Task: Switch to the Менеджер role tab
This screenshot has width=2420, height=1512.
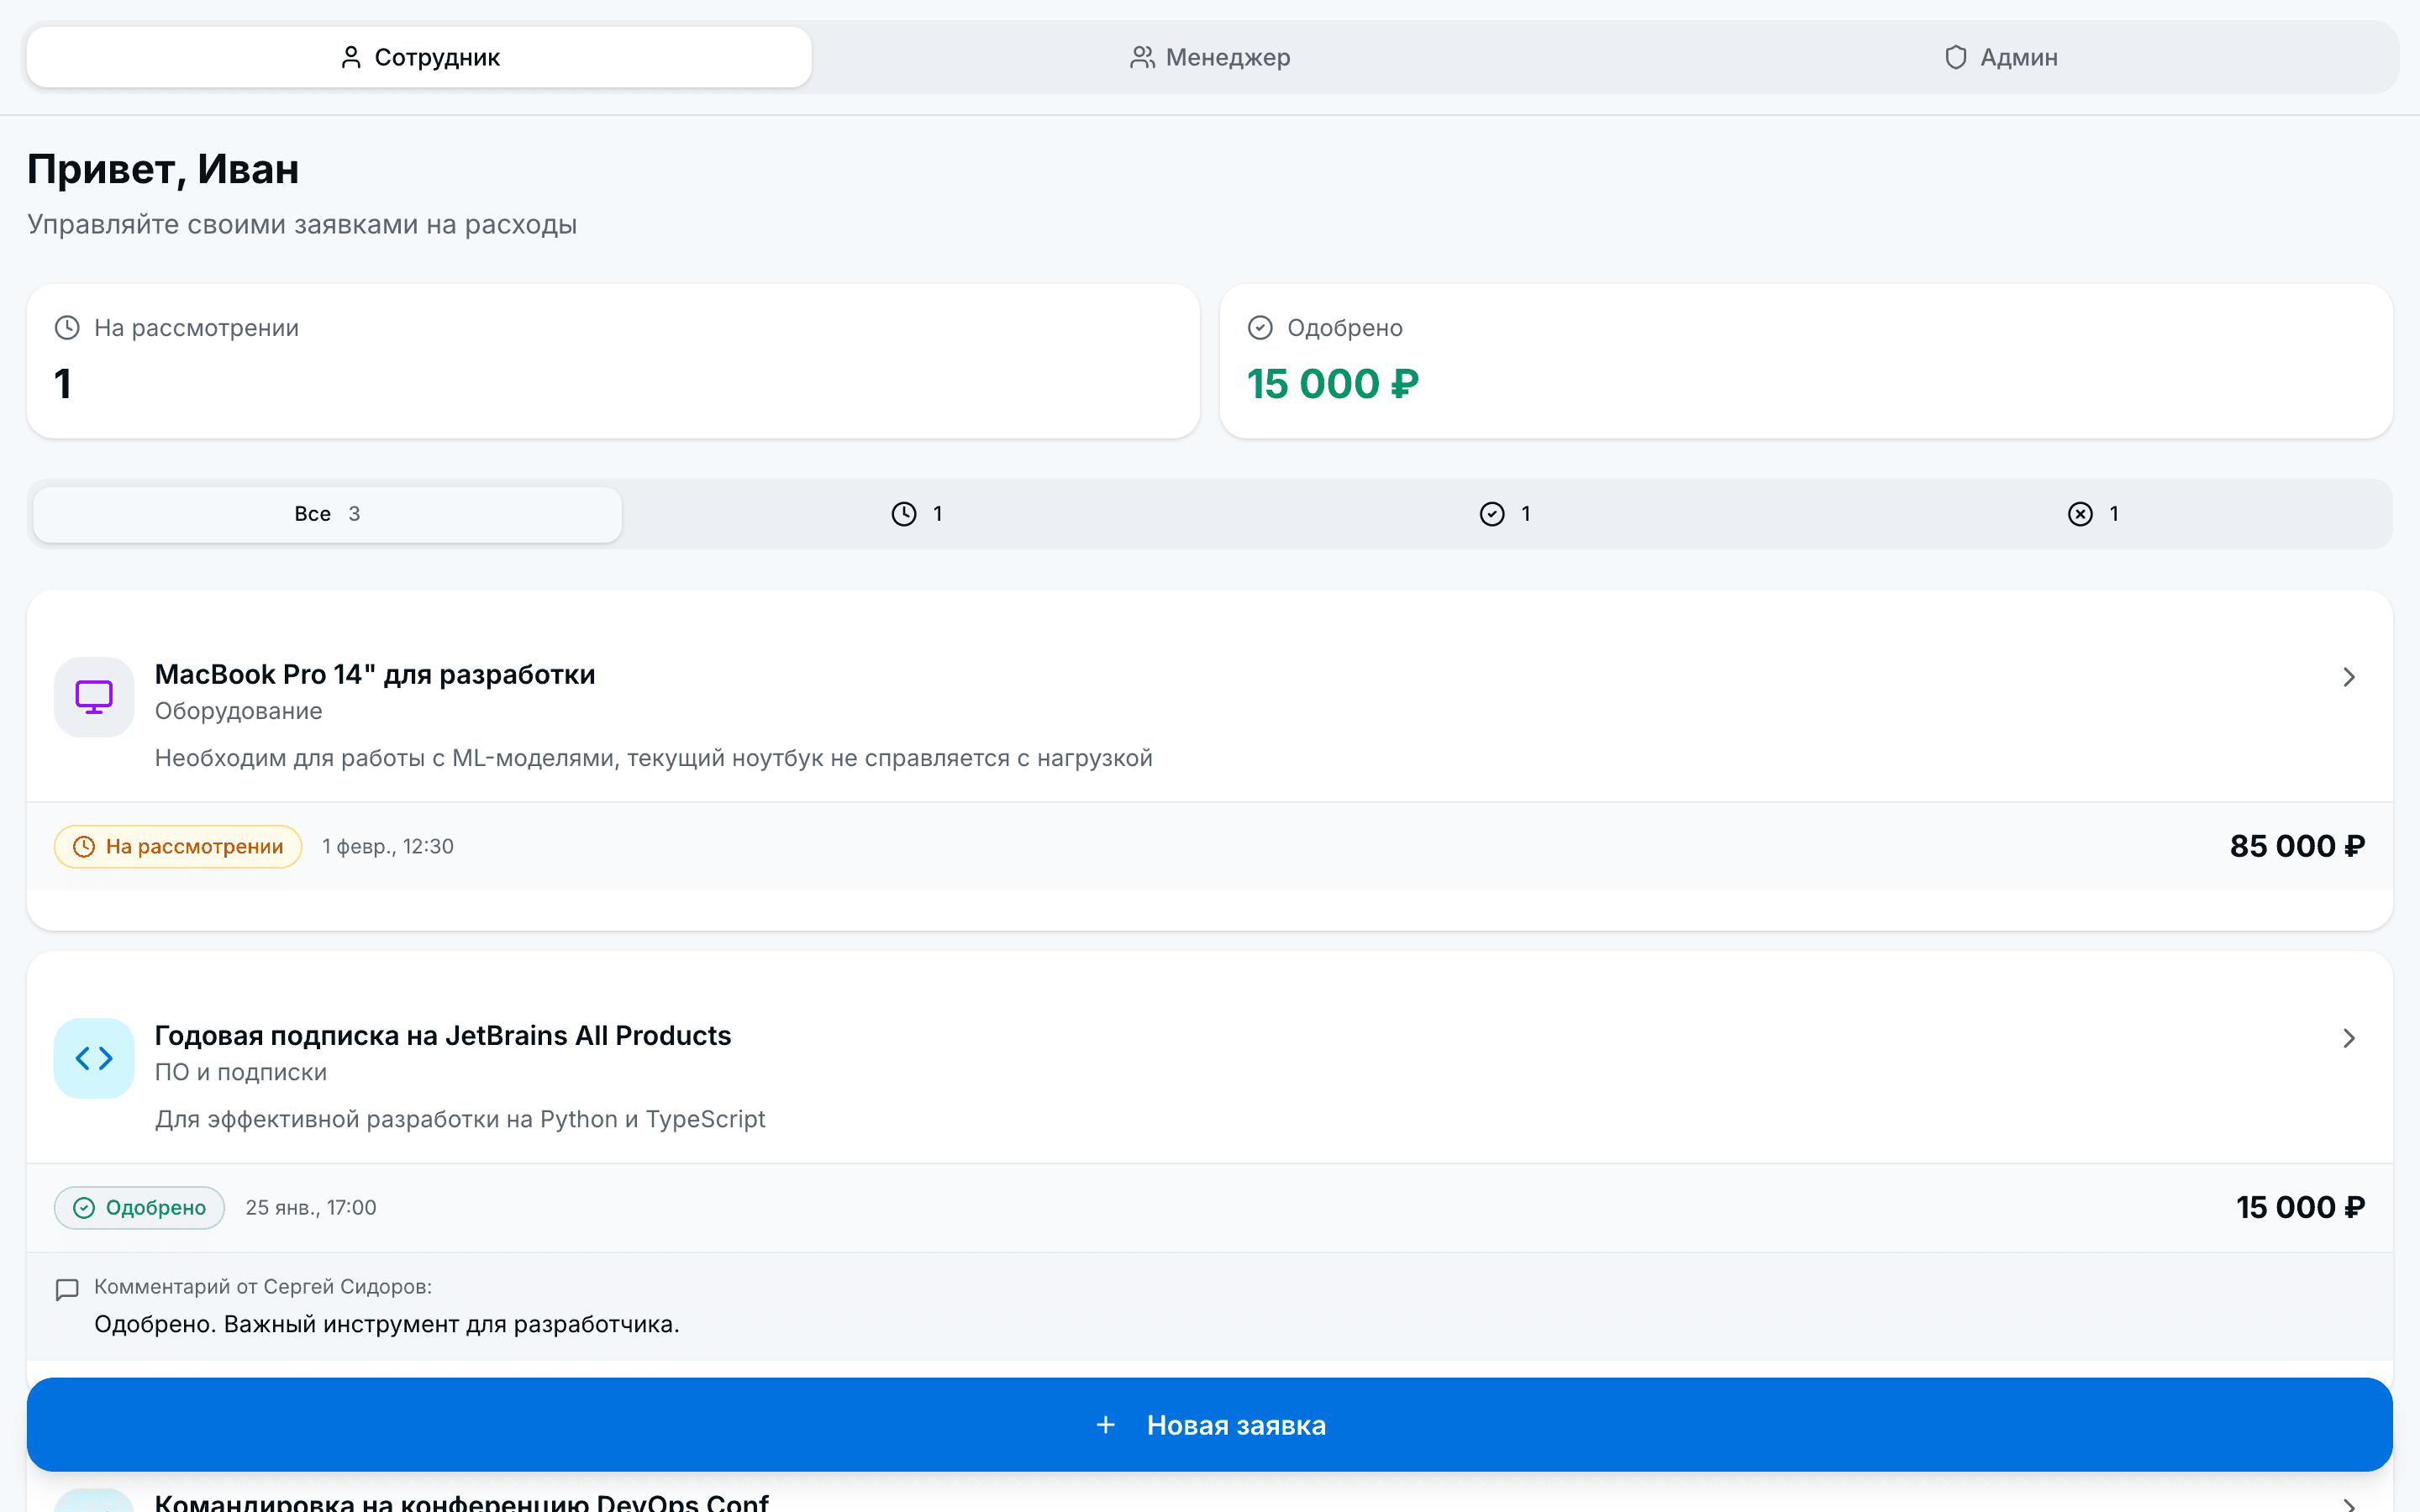Action: [x=1210, y=57]
